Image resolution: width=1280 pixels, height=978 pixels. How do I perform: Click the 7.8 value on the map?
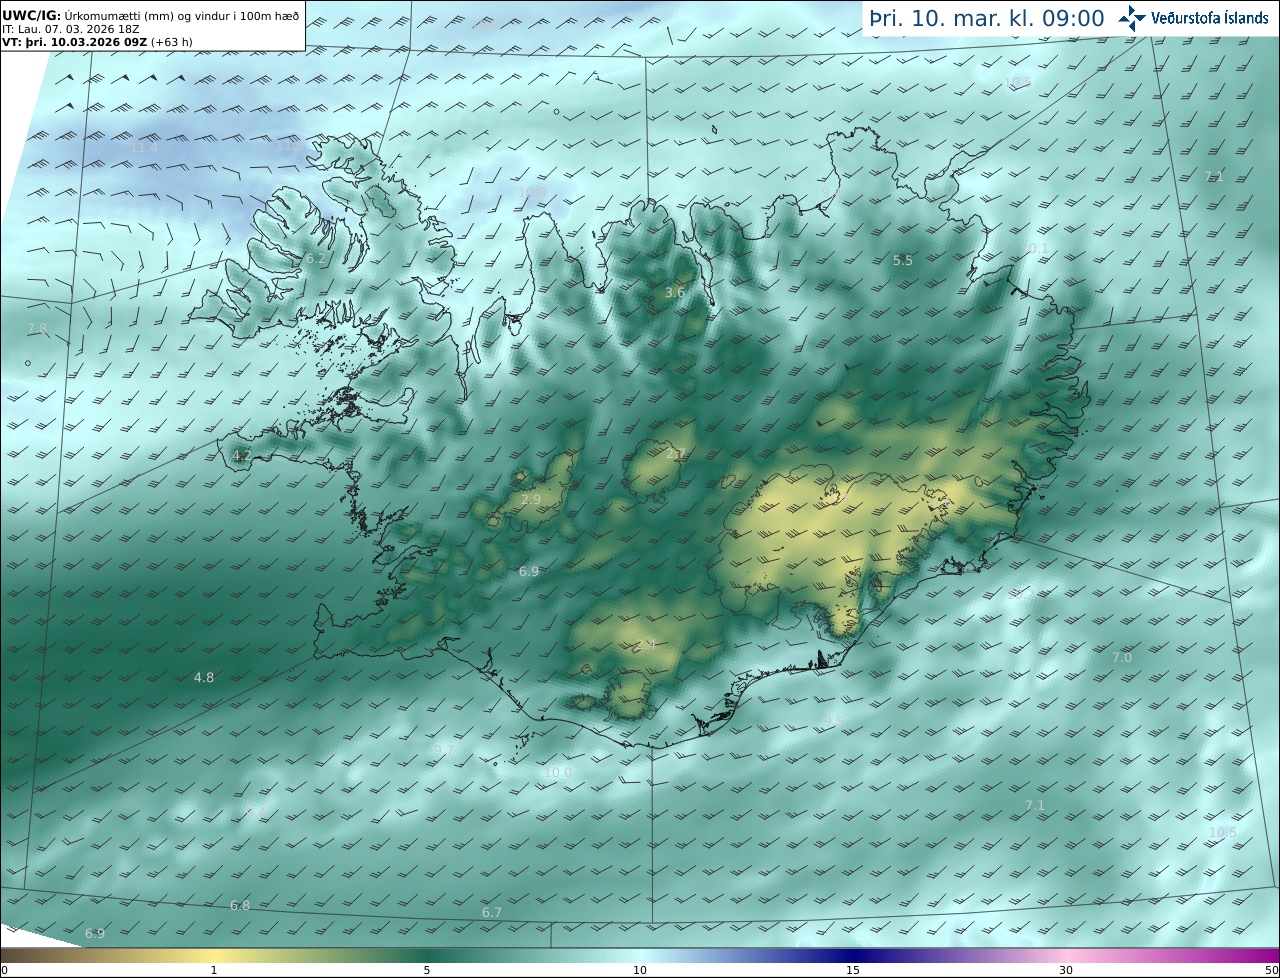coord(37,328)
